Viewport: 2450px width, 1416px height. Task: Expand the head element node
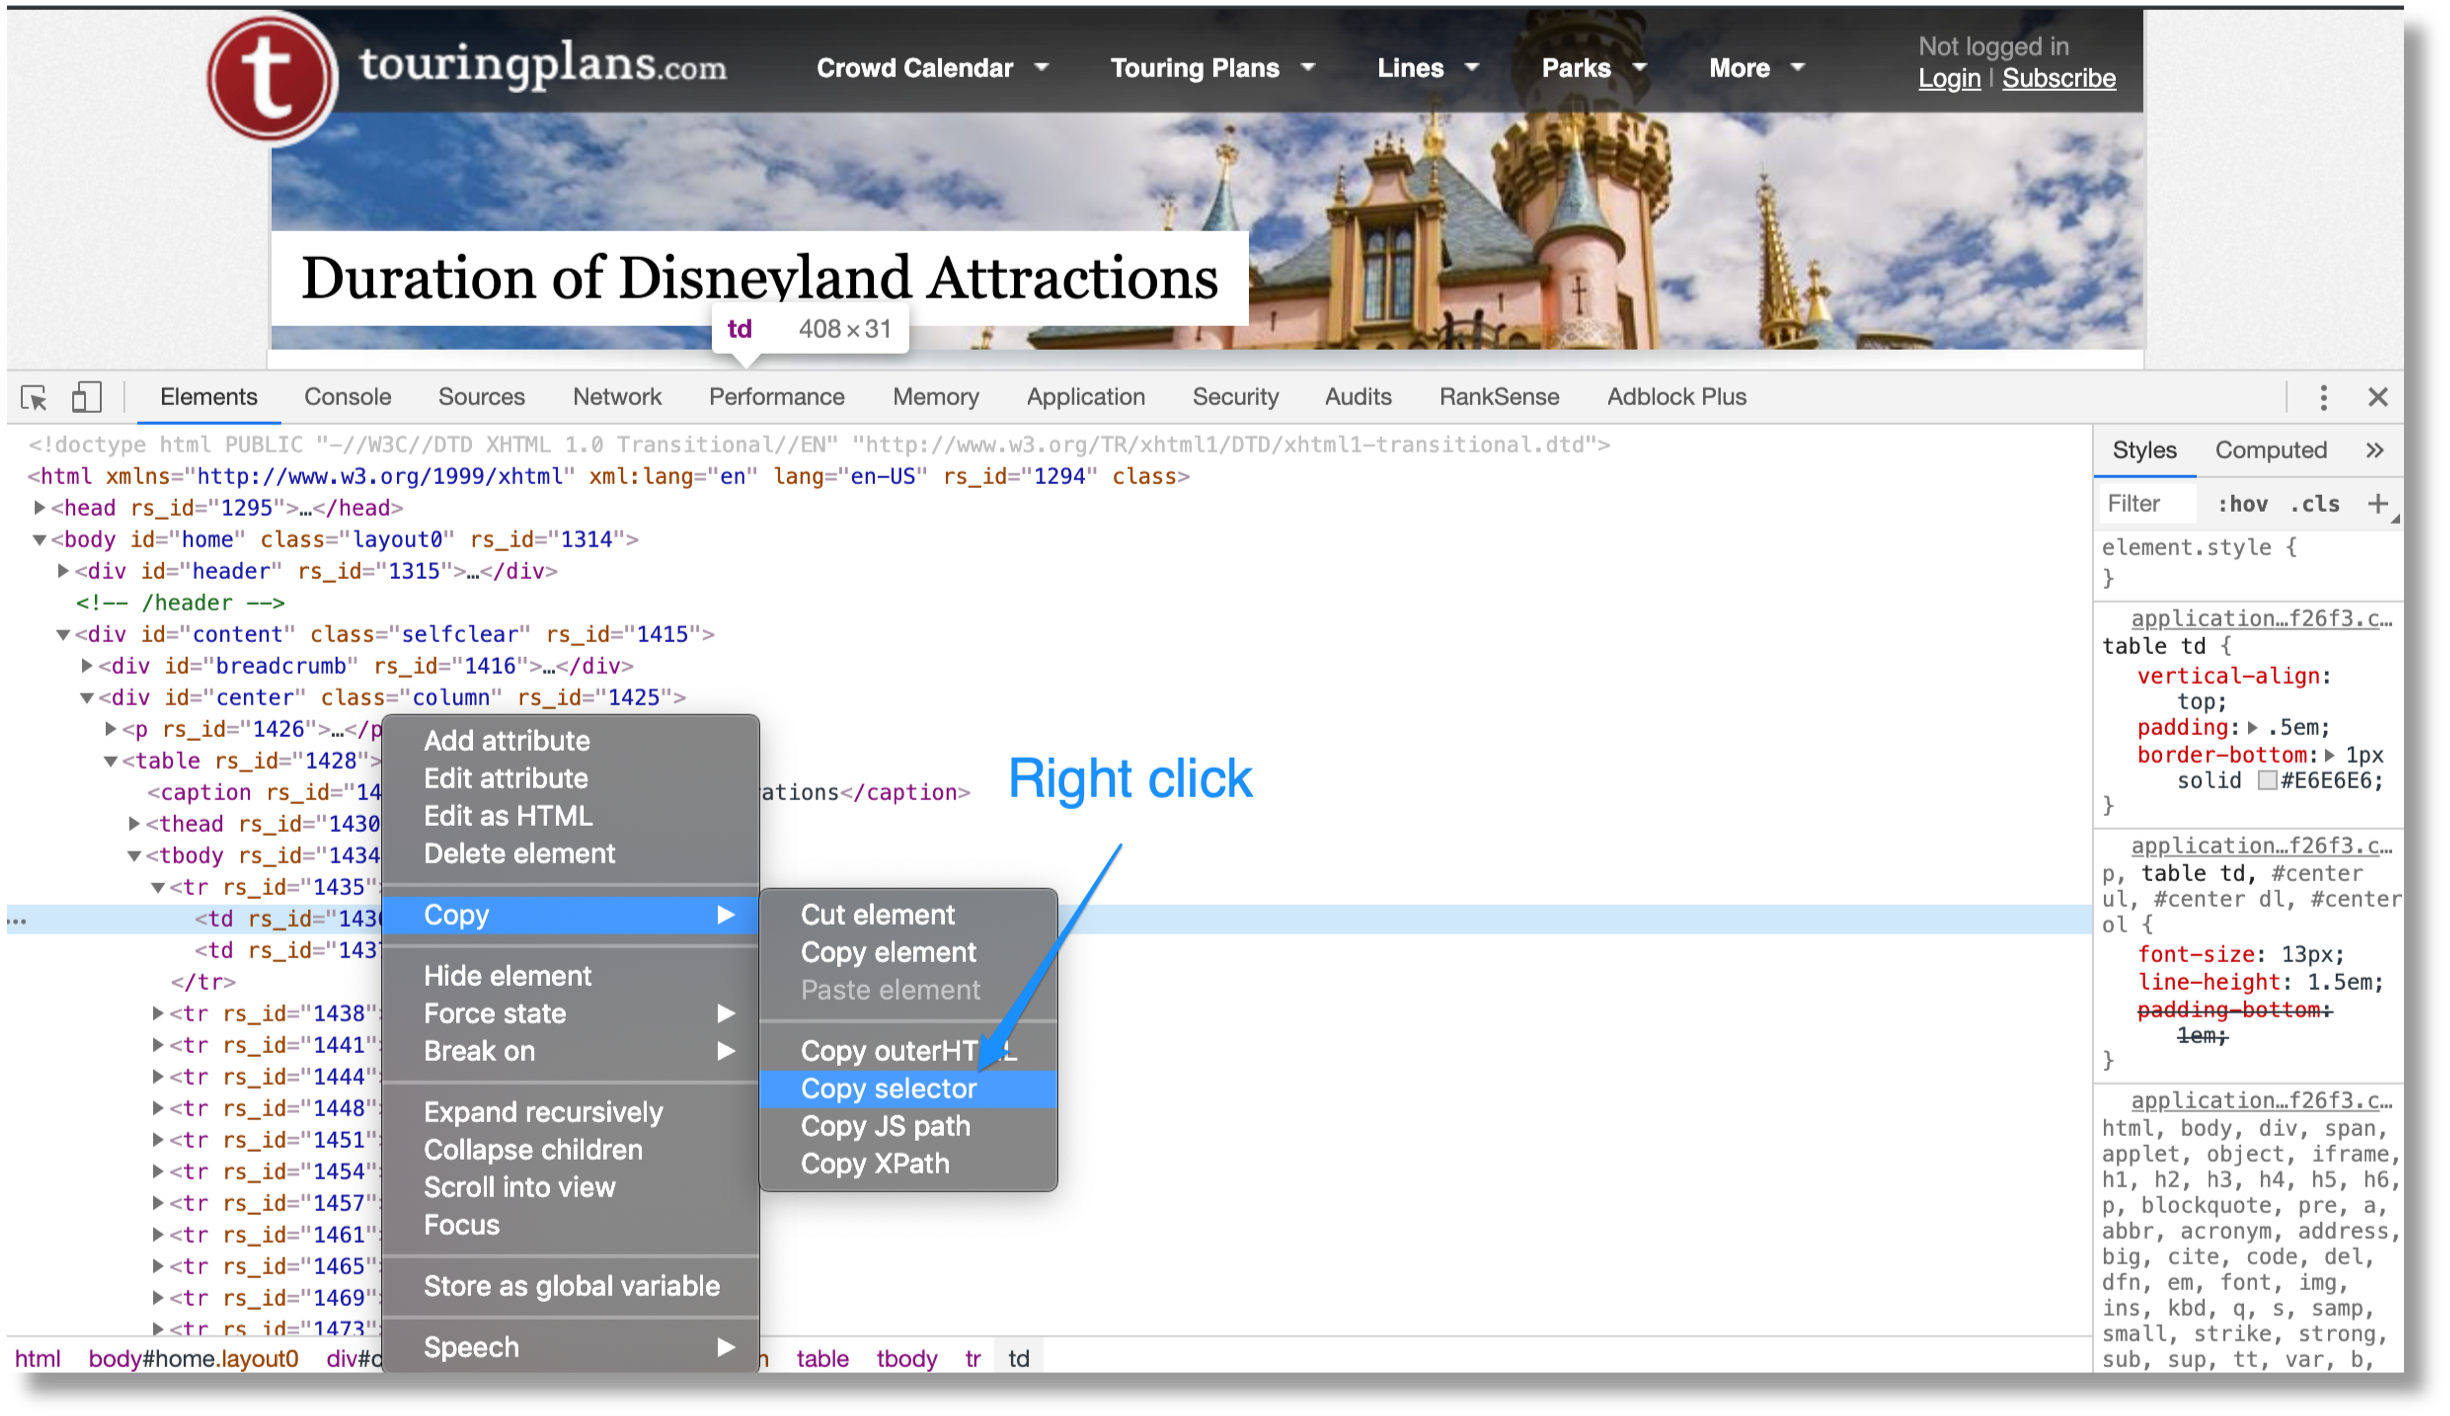pyautogui.click(x=39, y=508)
